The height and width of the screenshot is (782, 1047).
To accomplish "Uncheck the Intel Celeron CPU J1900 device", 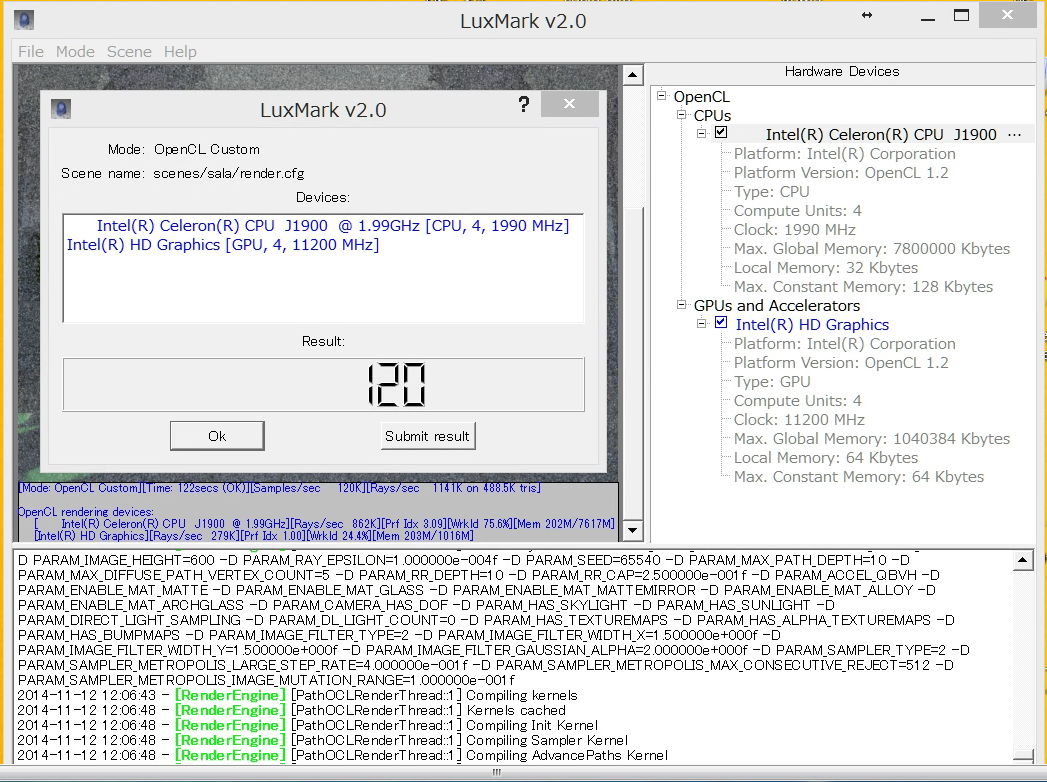I will click(x=720, y=133).
